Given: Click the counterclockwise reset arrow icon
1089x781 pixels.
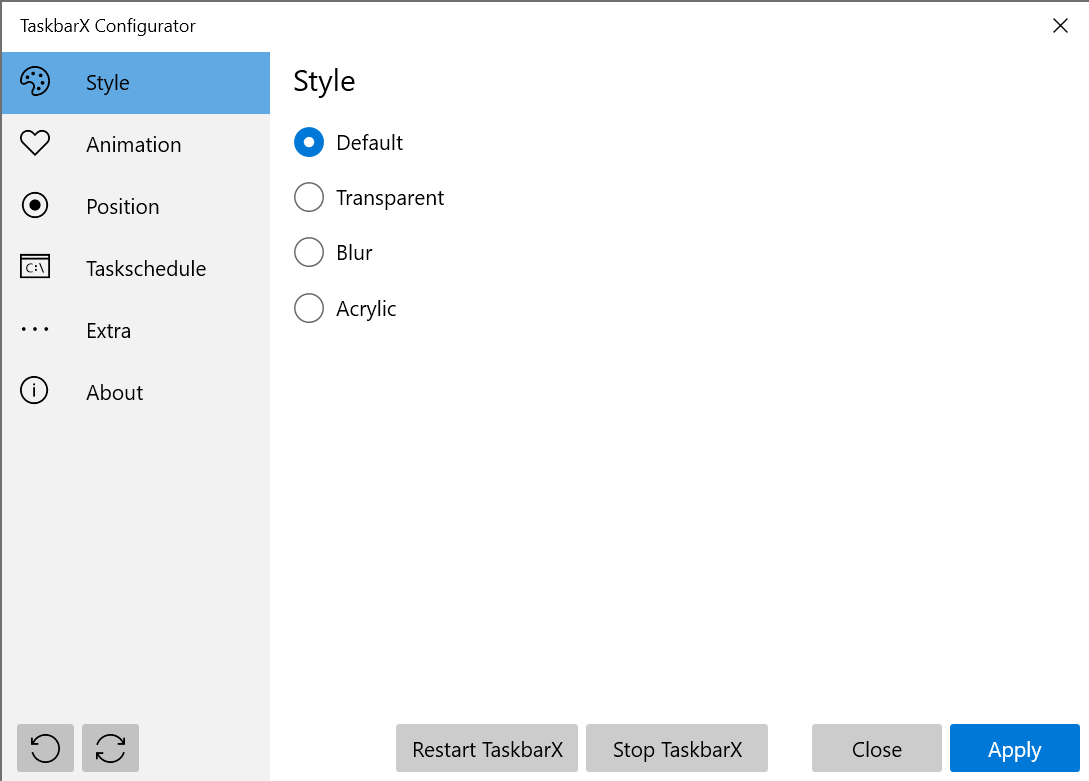Looking at the screenshot, I should coord(45,748).
